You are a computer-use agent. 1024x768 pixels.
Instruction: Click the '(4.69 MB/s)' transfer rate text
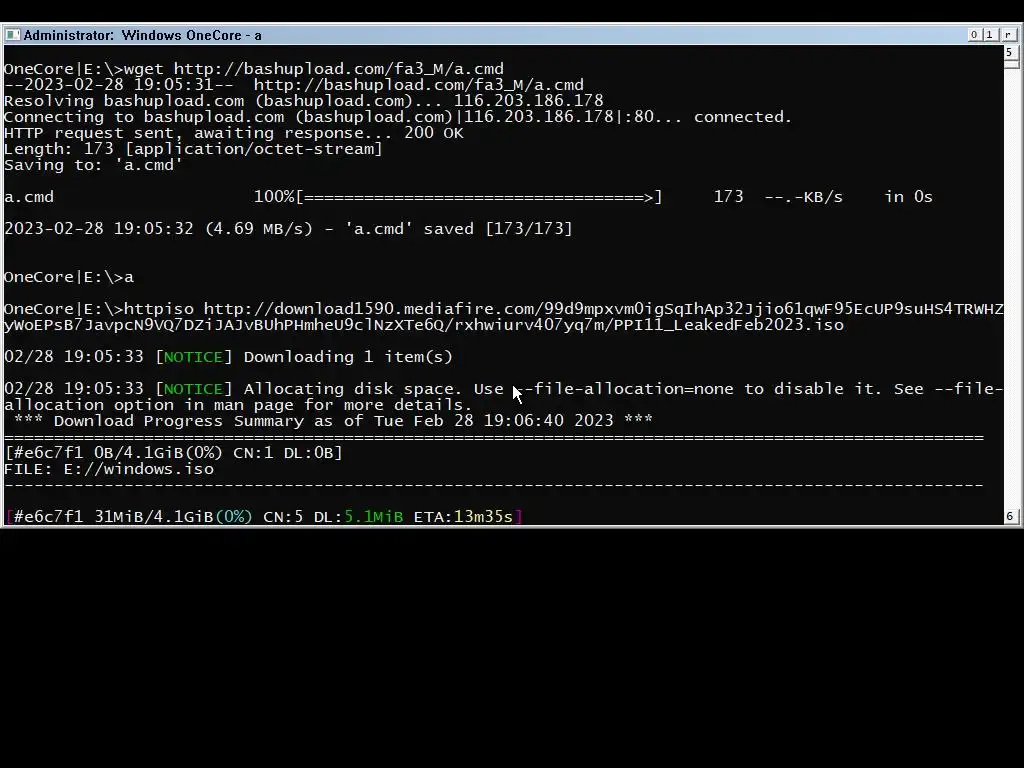259,229
